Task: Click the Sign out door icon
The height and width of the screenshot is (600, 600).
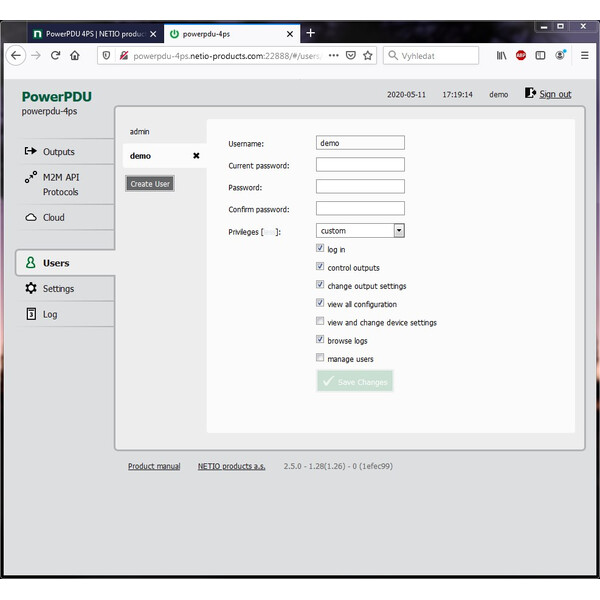Action: click(530, 94)
